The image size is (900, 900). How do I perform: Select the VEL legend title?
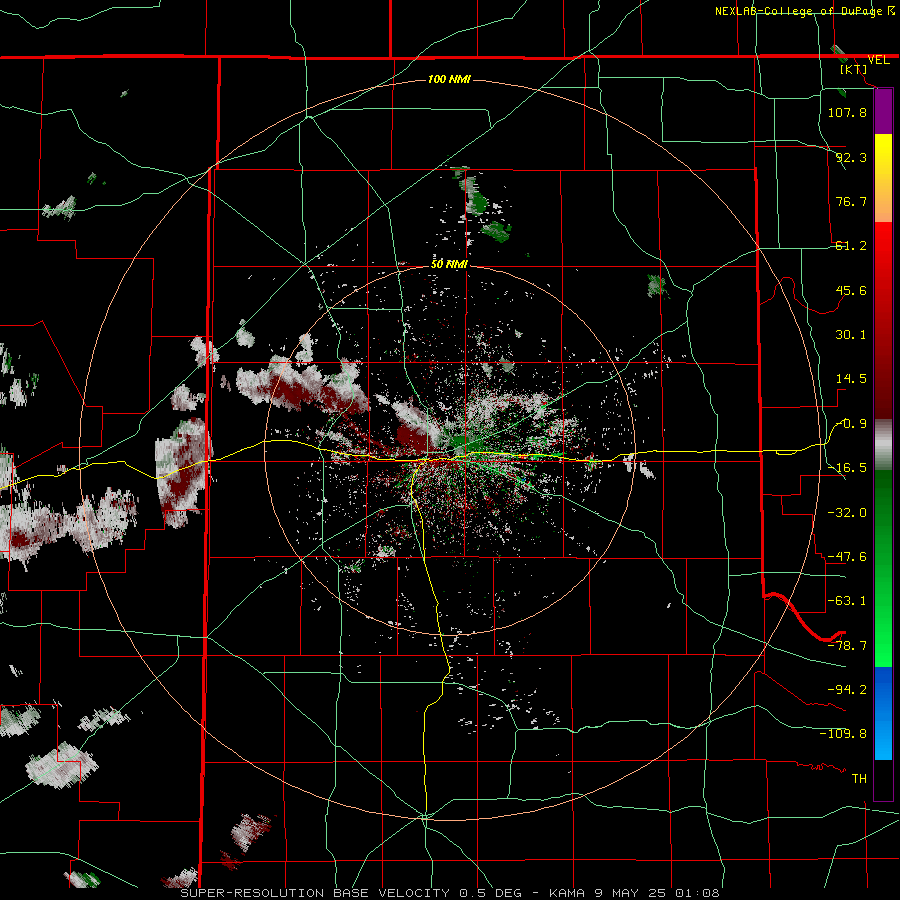click(x=878, y=60)
